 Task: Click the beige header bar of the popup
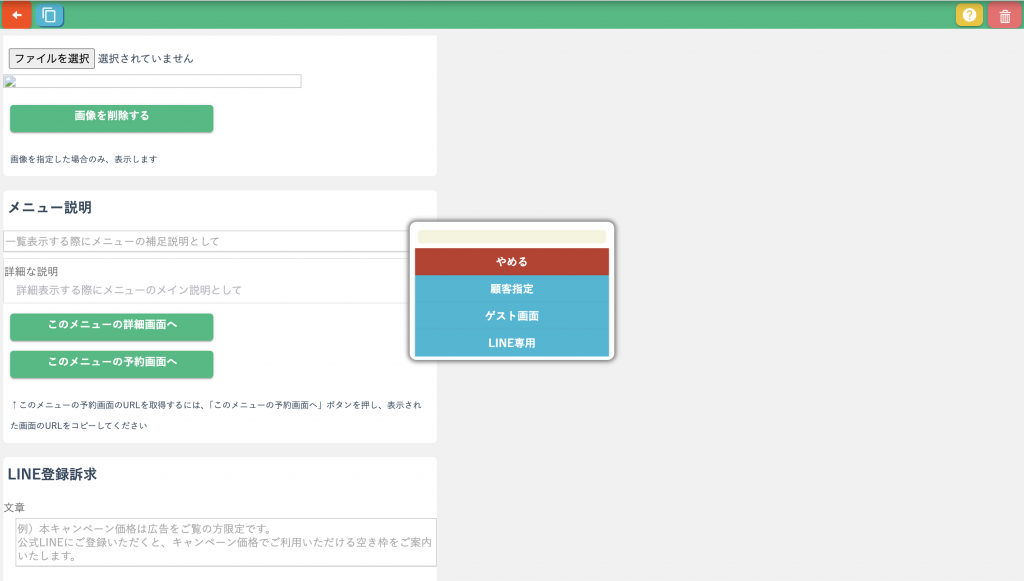(x=512, y=237)
